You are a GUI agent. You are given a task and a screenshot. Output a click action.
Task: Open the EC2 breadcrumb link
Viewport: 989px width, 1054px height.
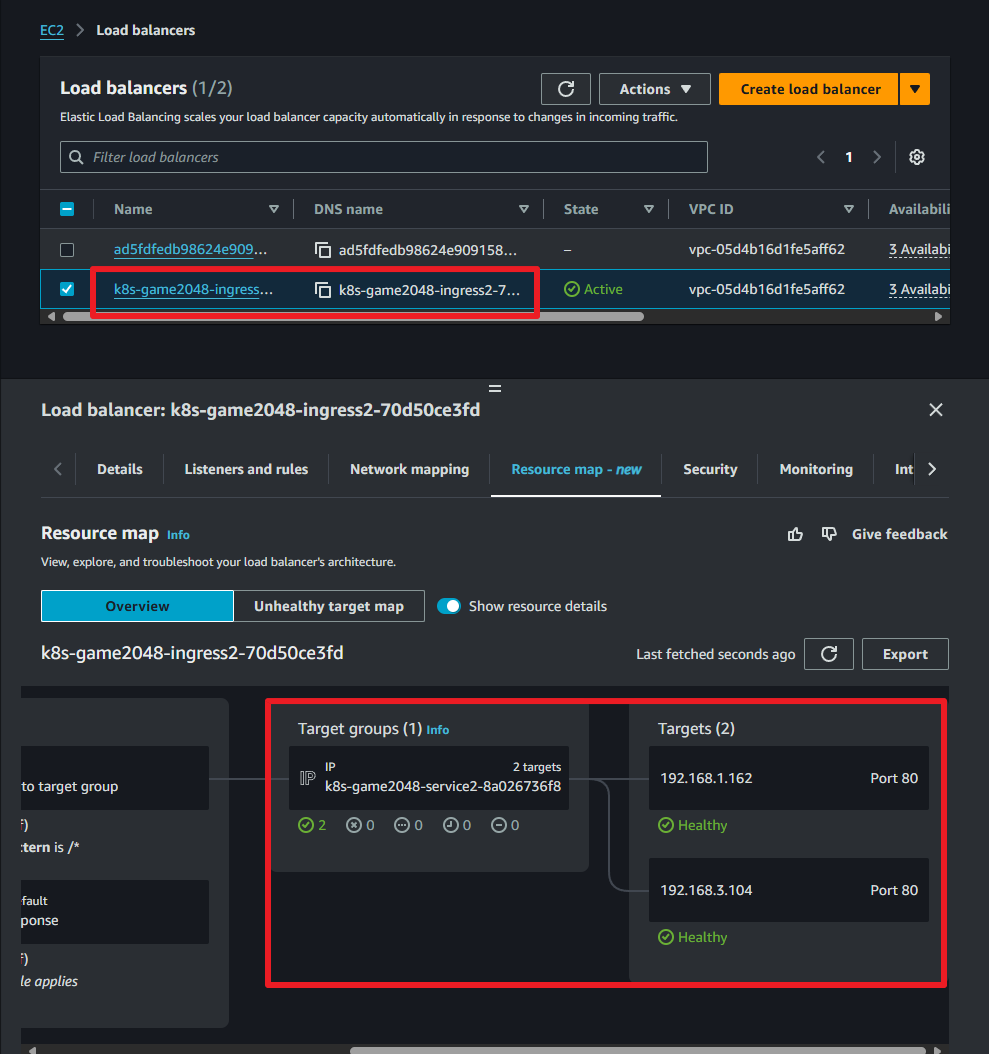click(x=52, y=30)
